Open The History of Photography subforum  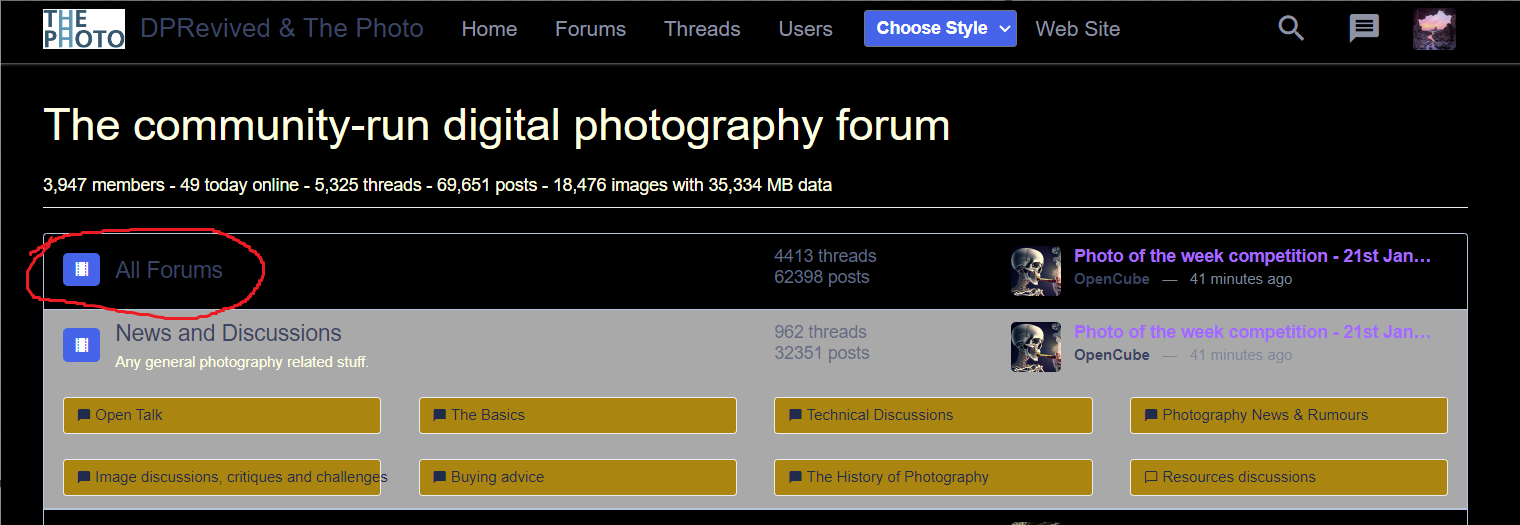[932, 477]
